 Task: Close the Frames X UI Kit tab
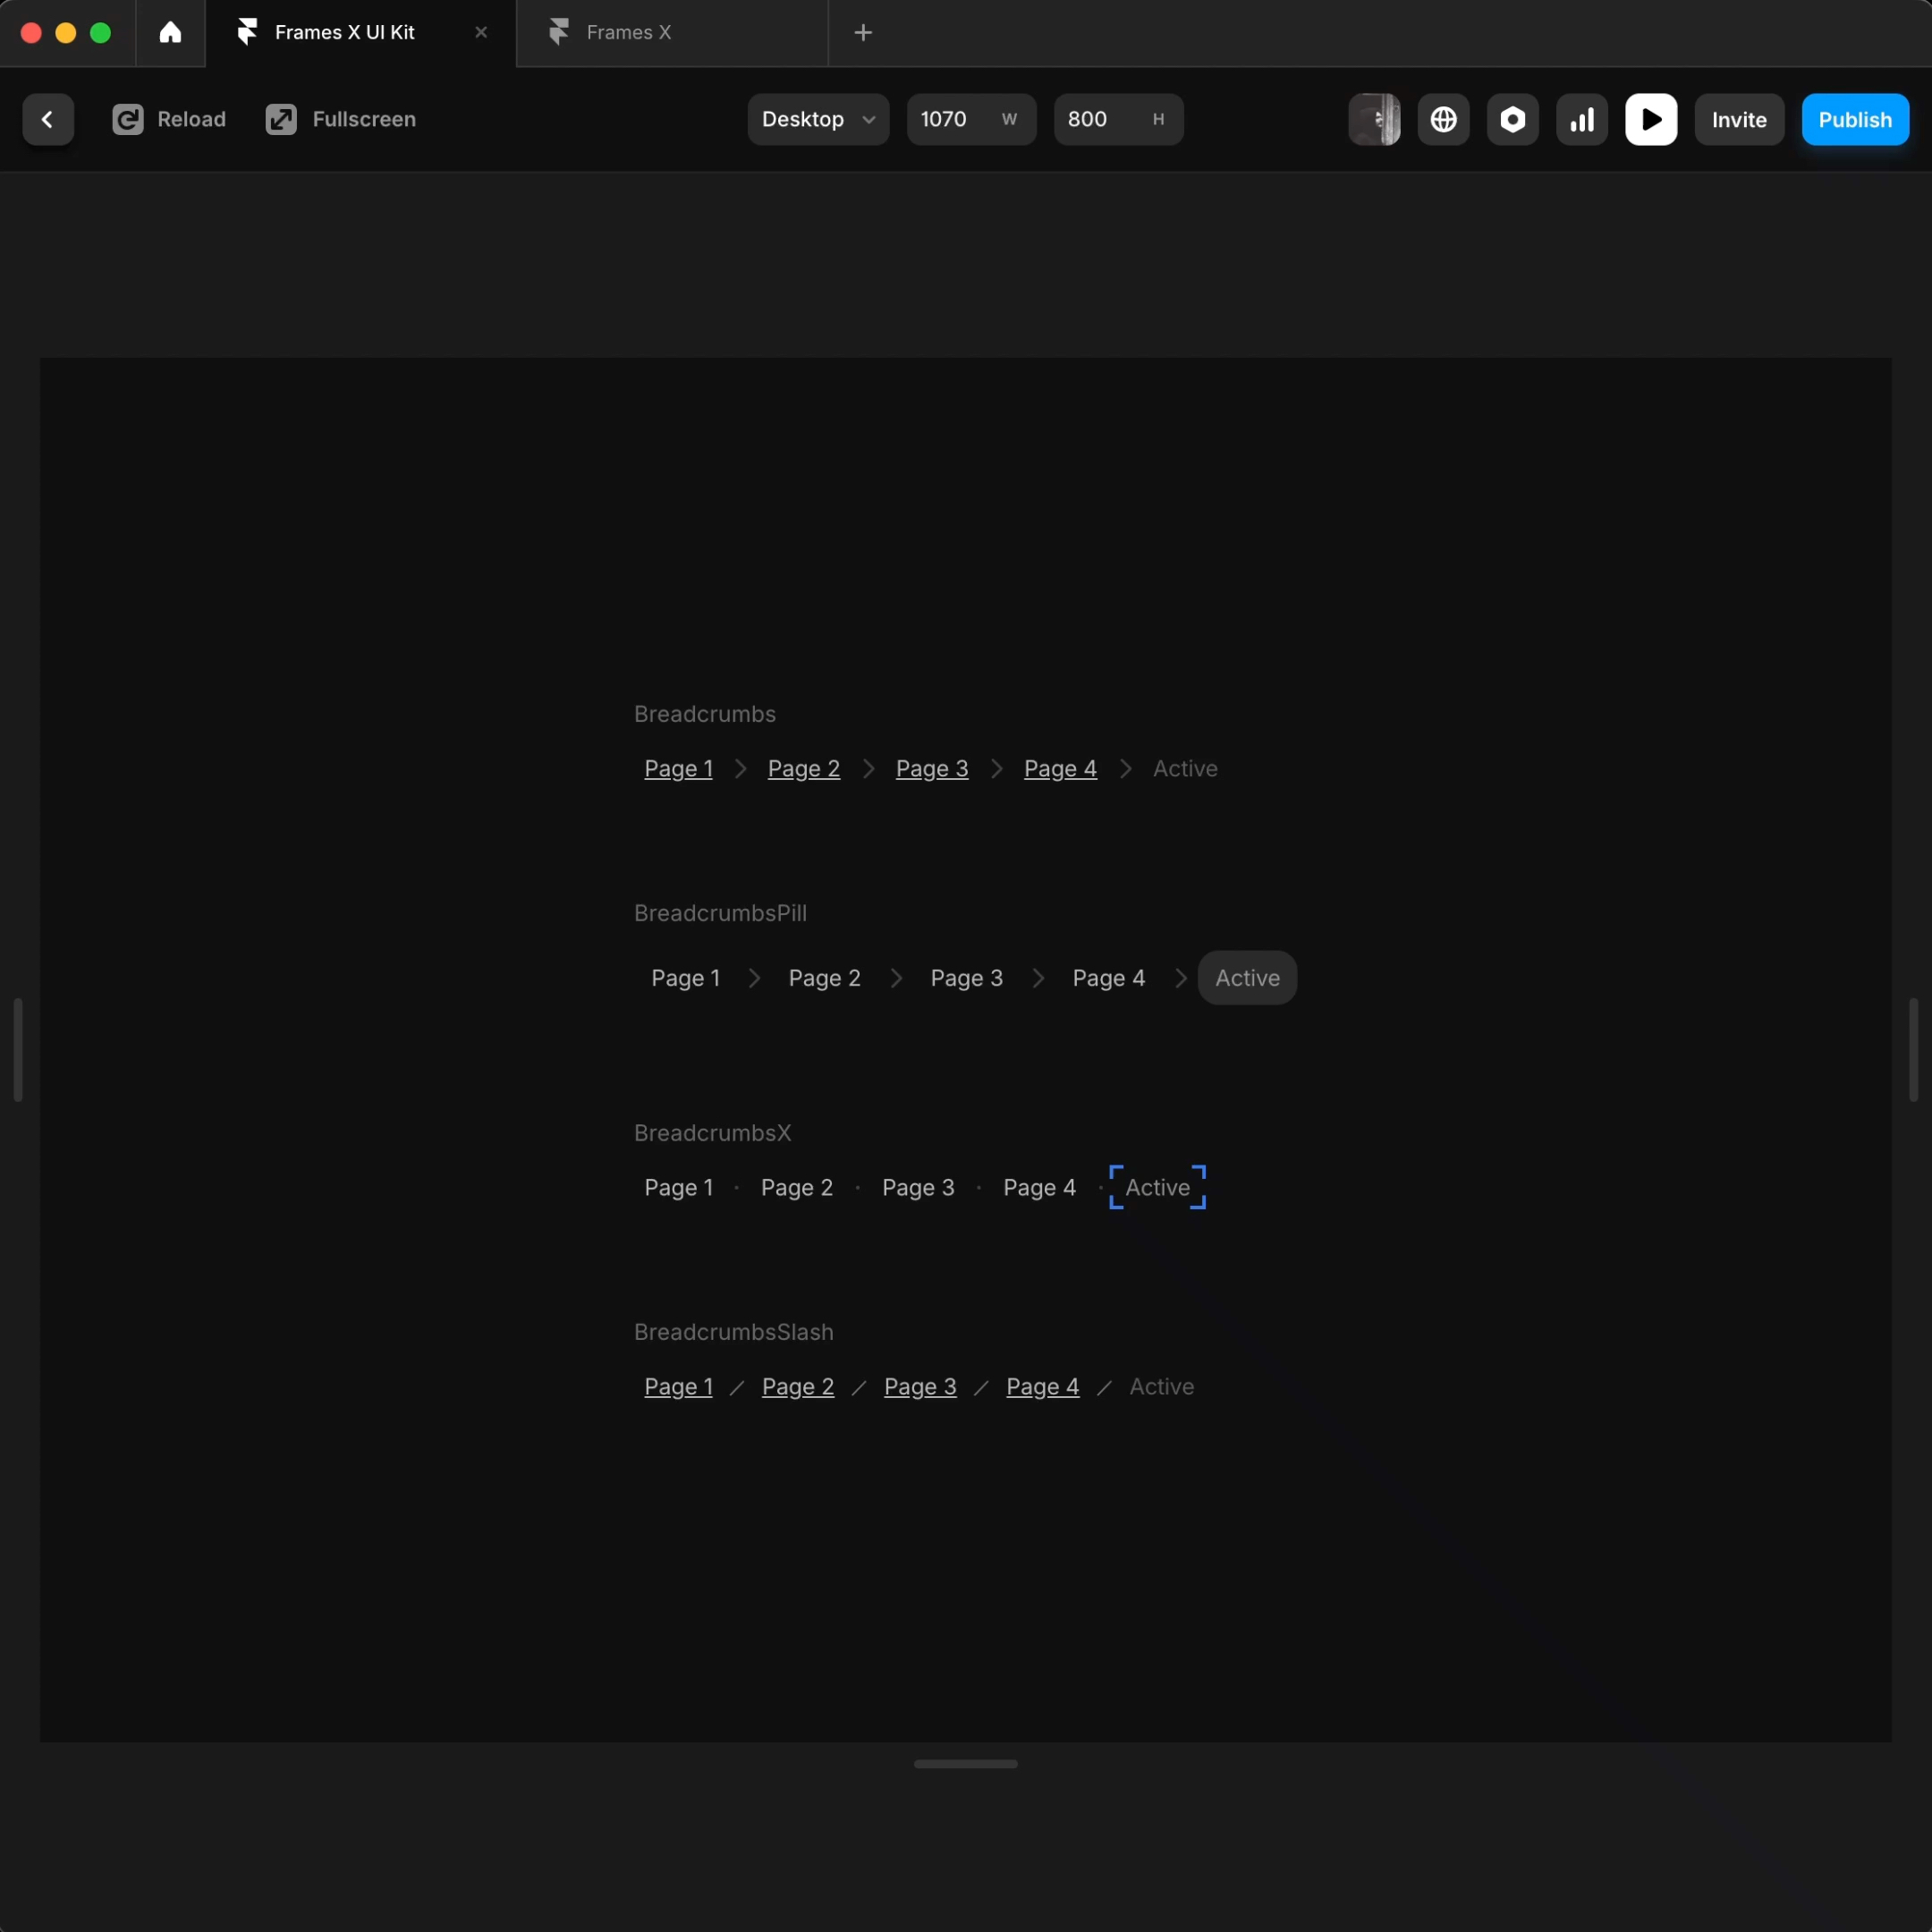coord(480,32)
